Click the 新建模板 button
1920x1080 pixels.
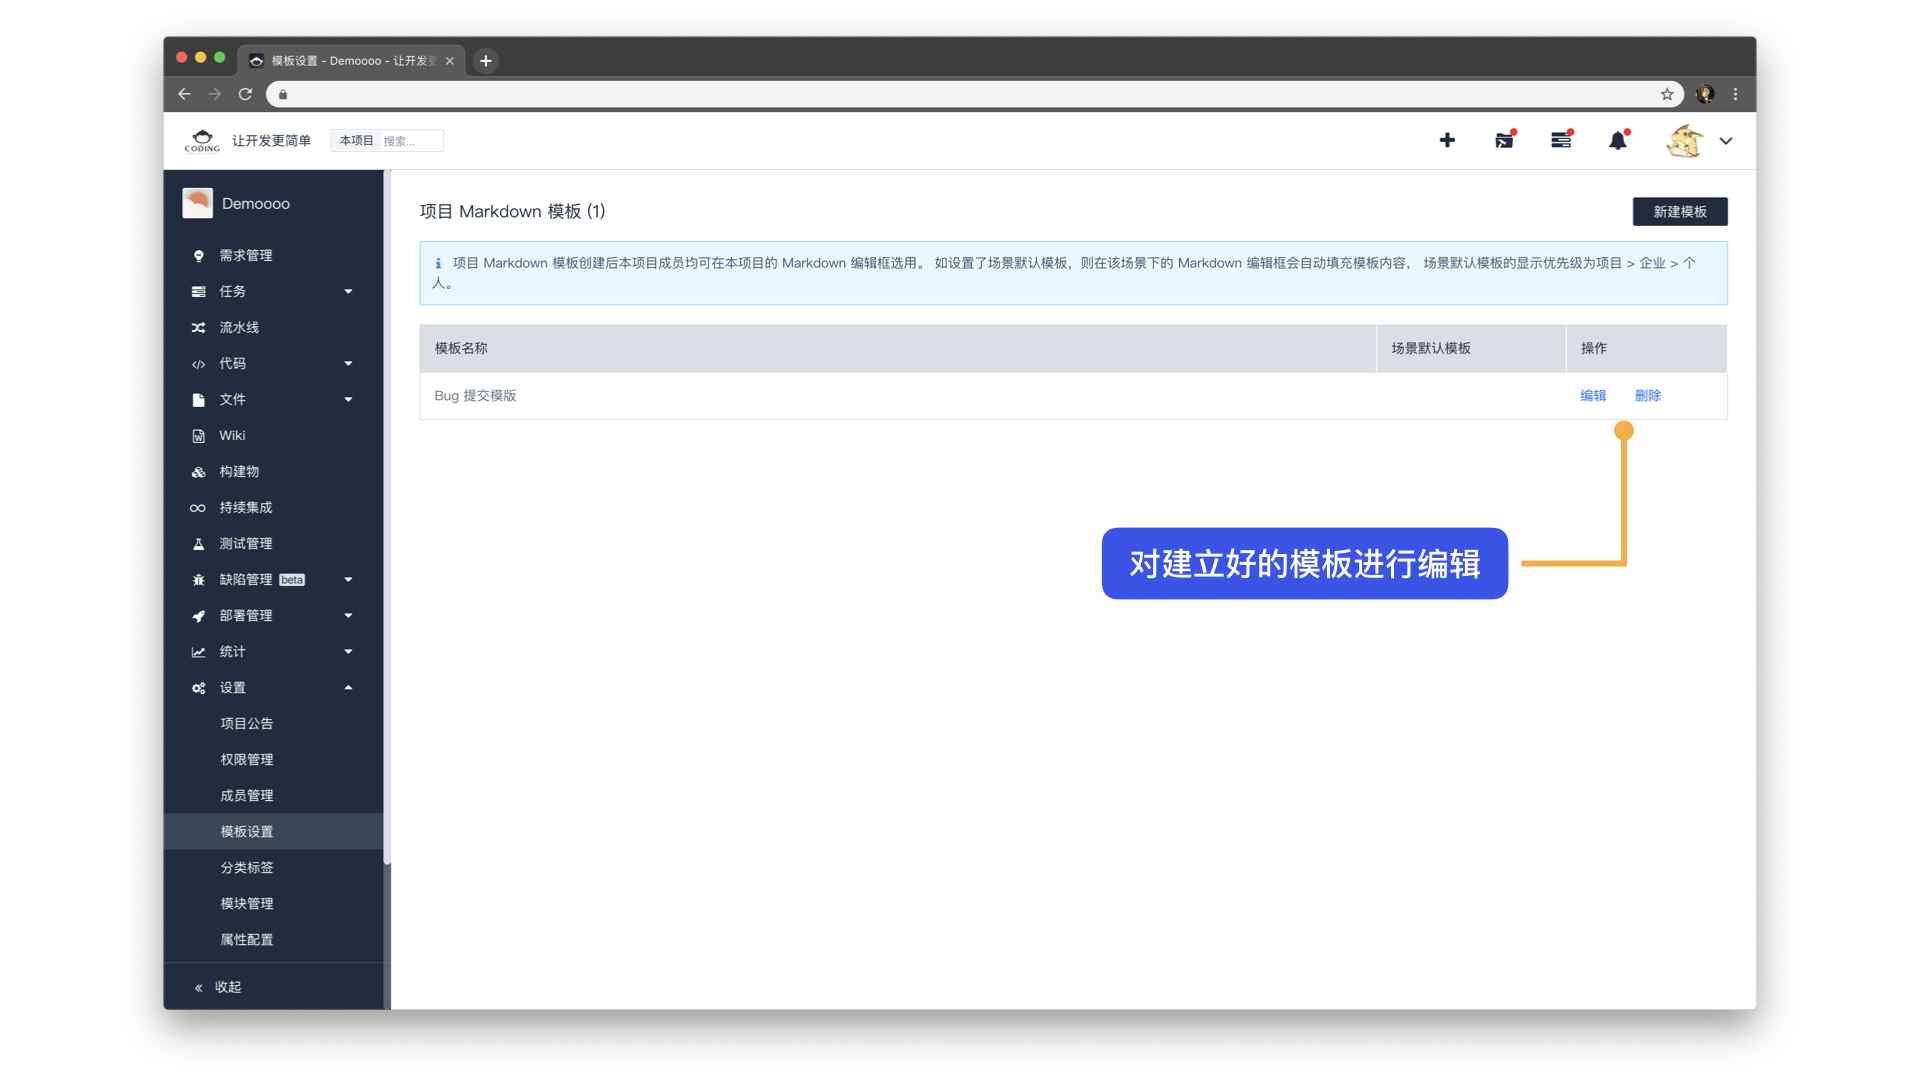click(1680, 212)
